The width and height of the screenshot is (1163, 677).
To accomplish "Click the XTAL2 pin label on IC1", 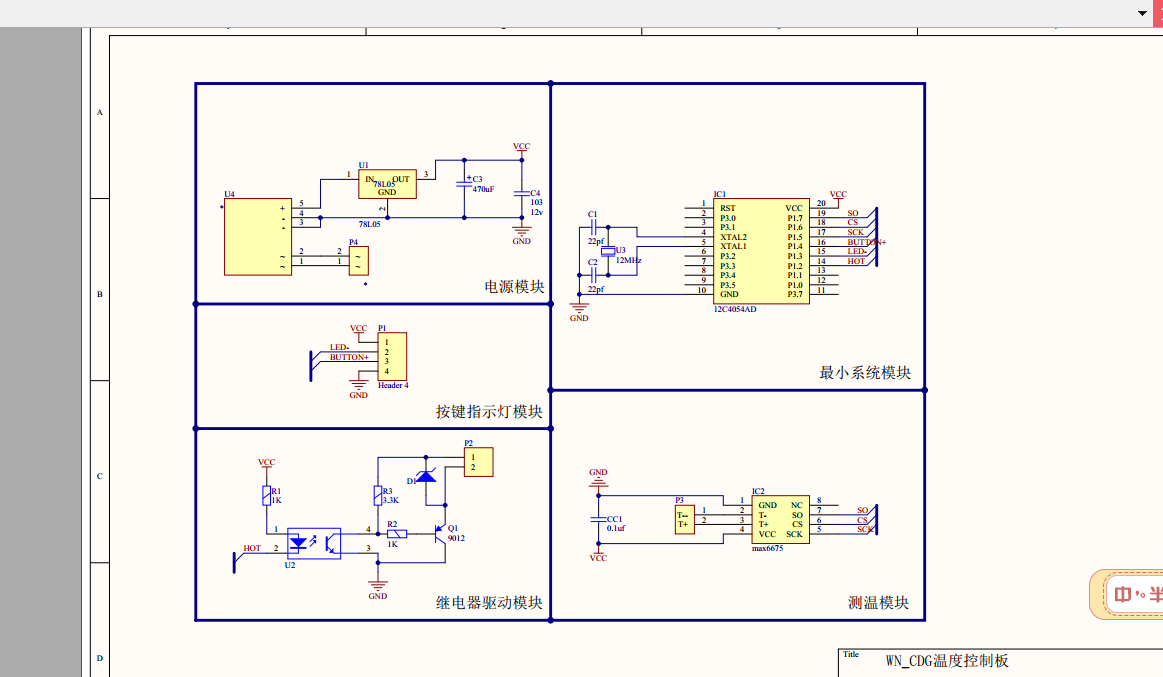I will tap(734, 237).
